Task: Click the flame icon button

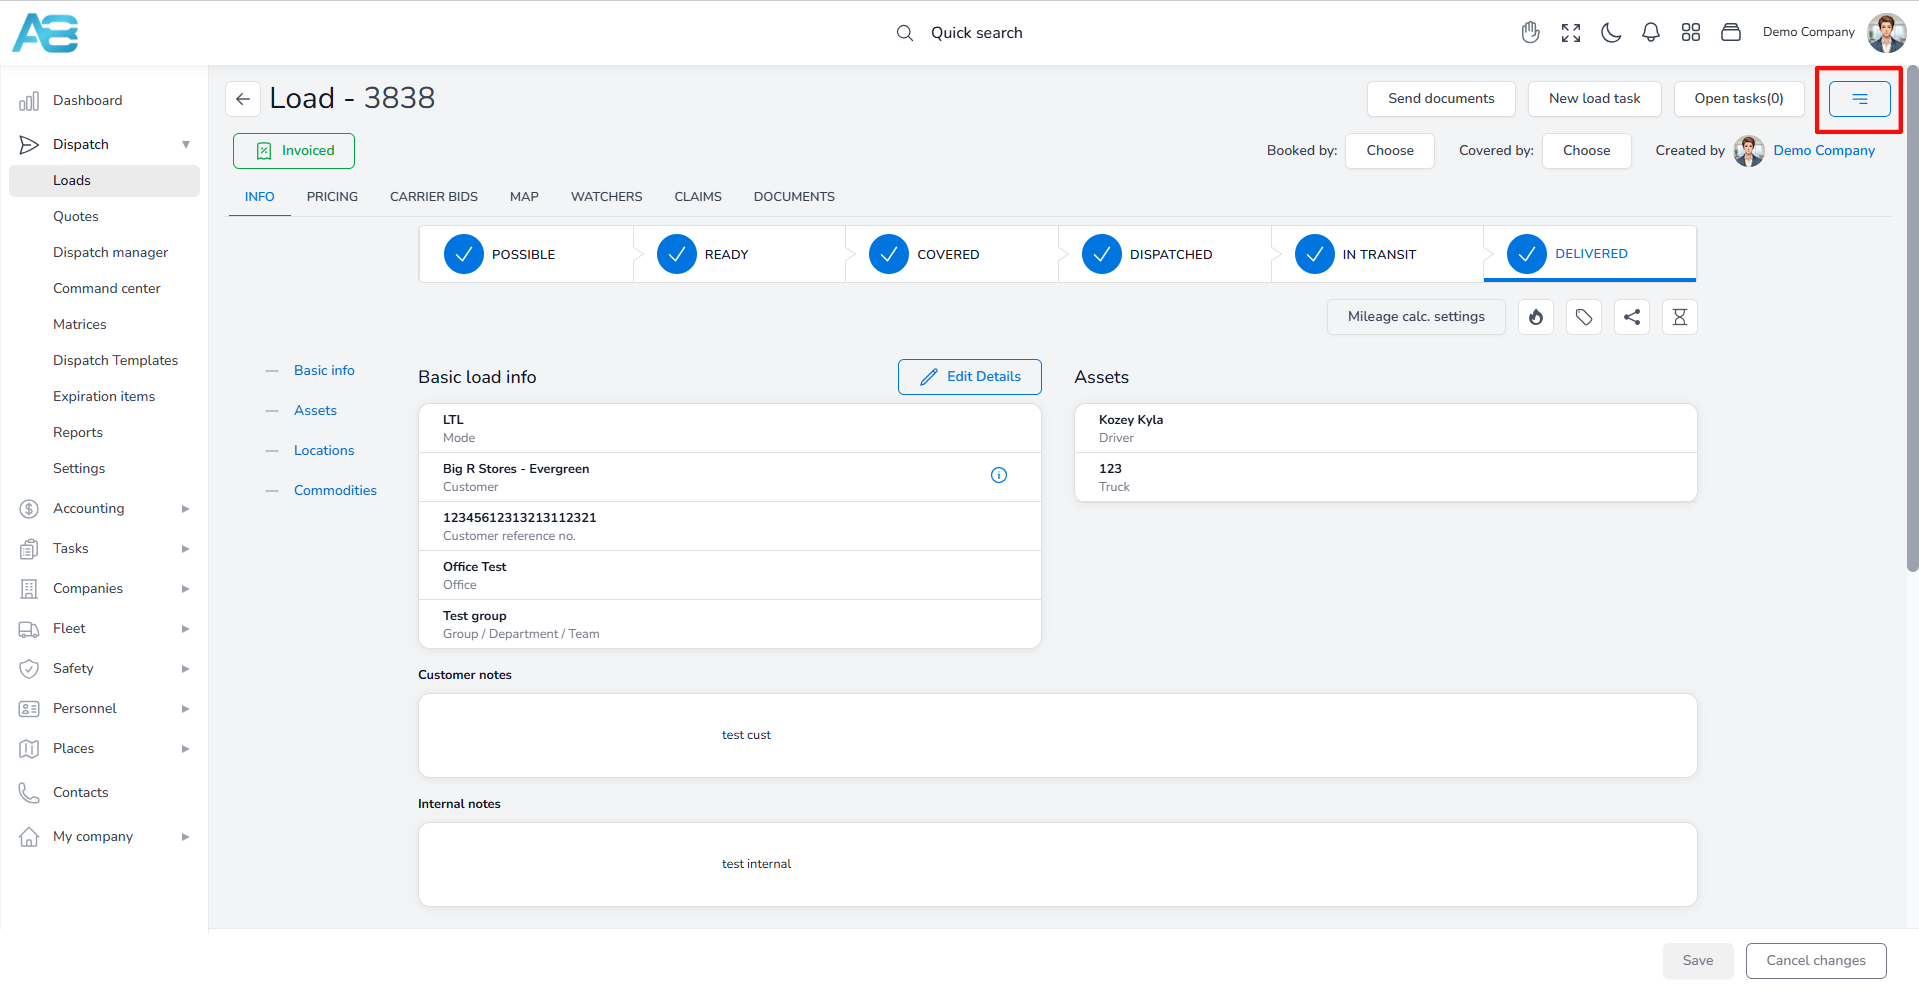Action: 1535,317
